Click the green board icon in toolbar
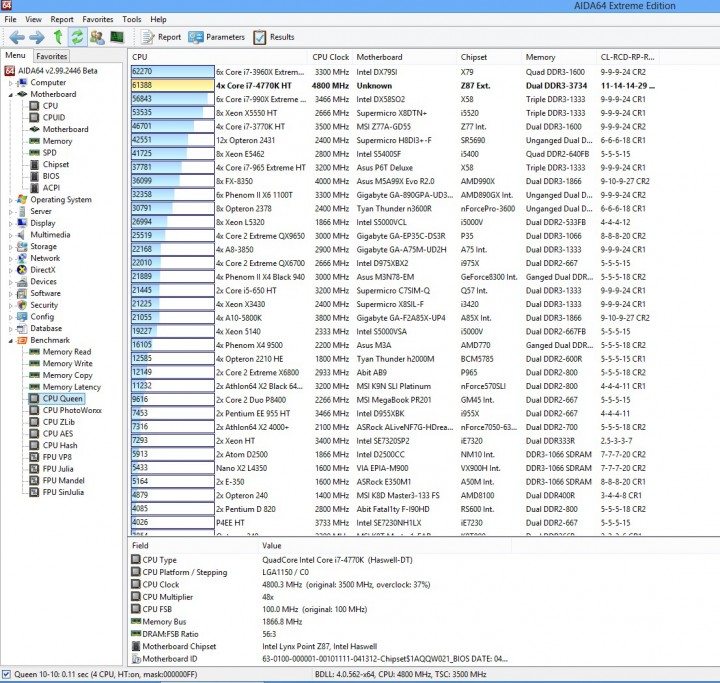720x683 pixels. tap(117, 37)
